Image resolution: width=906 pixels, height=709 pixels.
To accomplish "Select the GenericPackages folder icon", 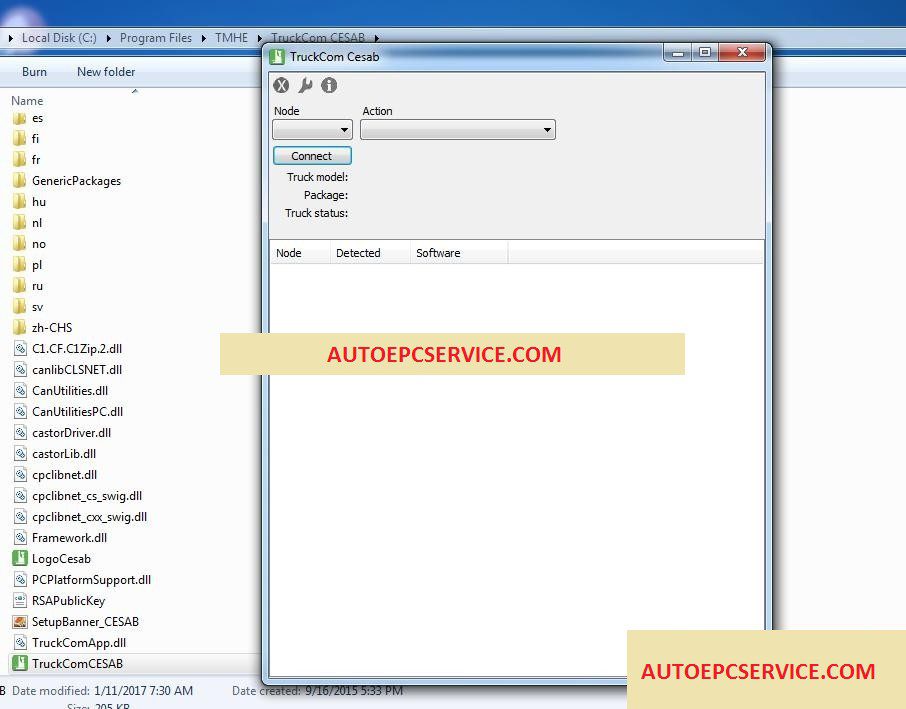I will (20, 181).
